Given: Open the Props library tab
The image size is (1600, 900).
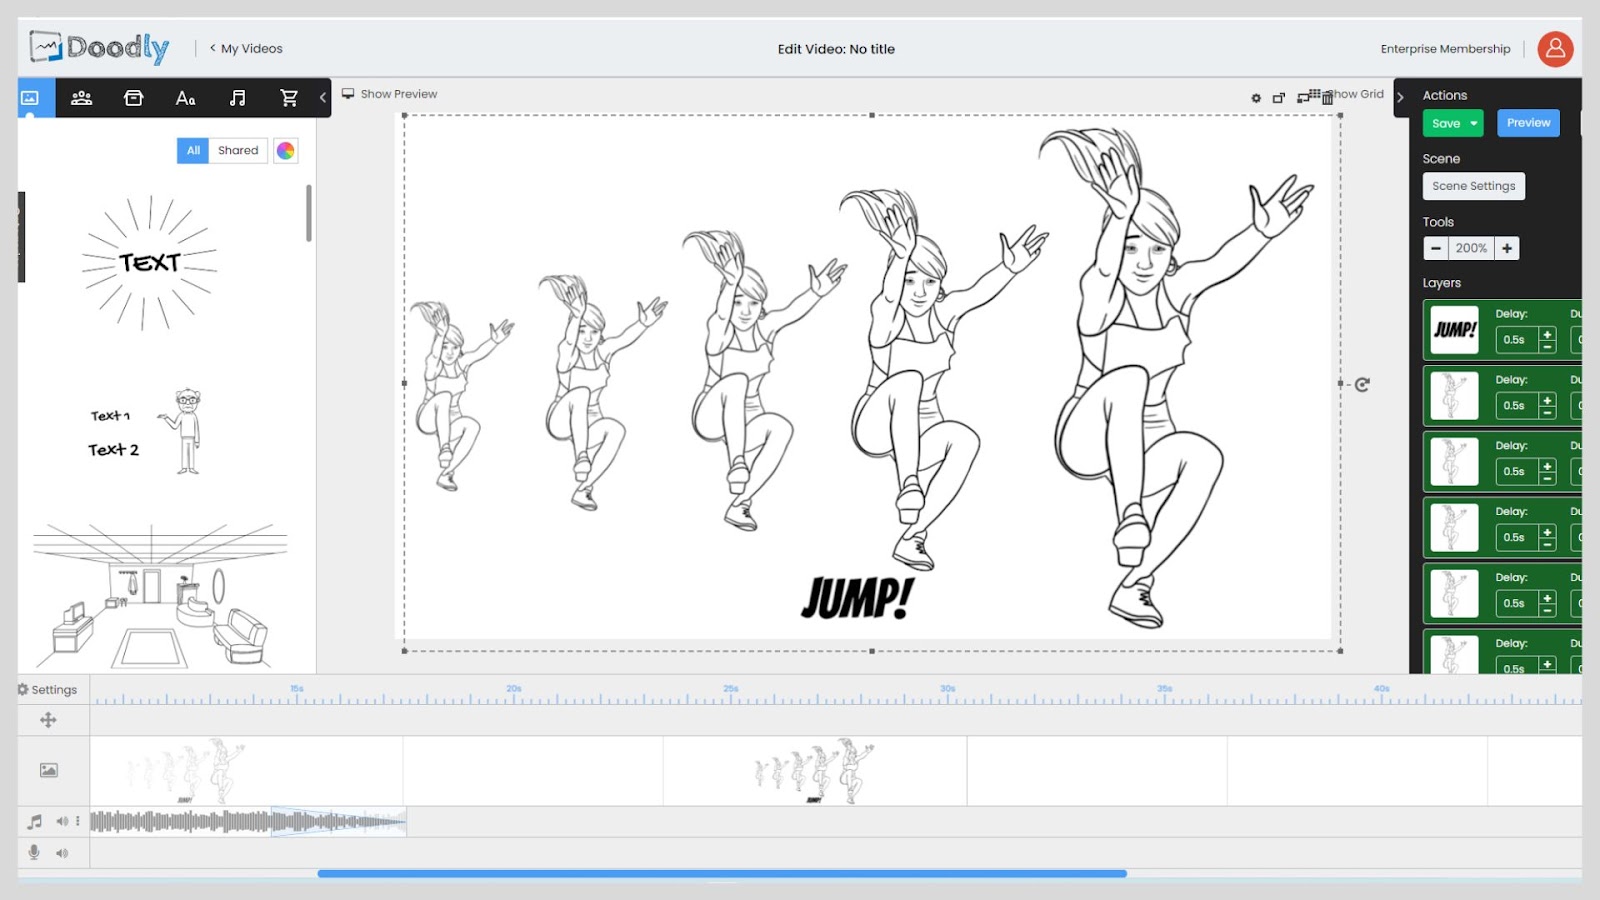Looking at the screenshot, I should 133,98.
